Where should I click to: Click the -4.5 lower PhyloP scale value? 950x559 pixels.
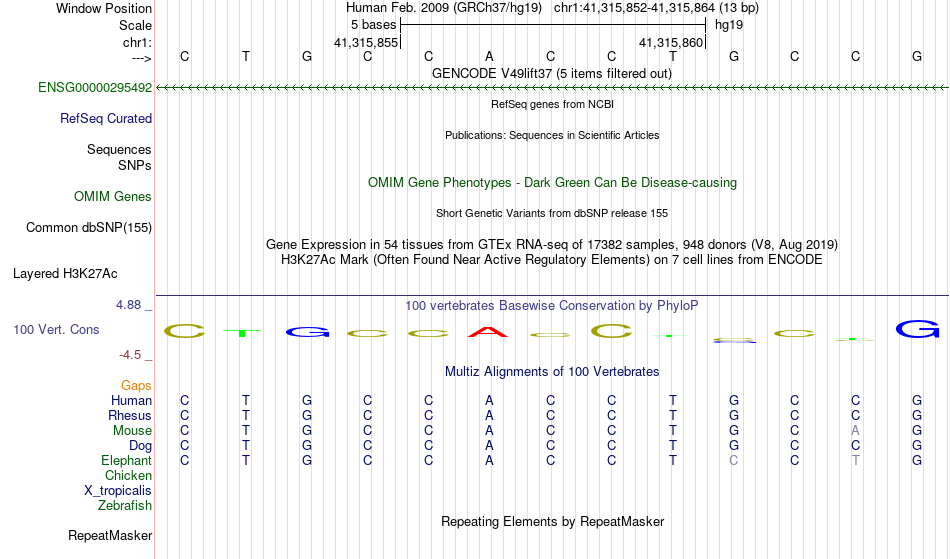(x=130, y=354)
